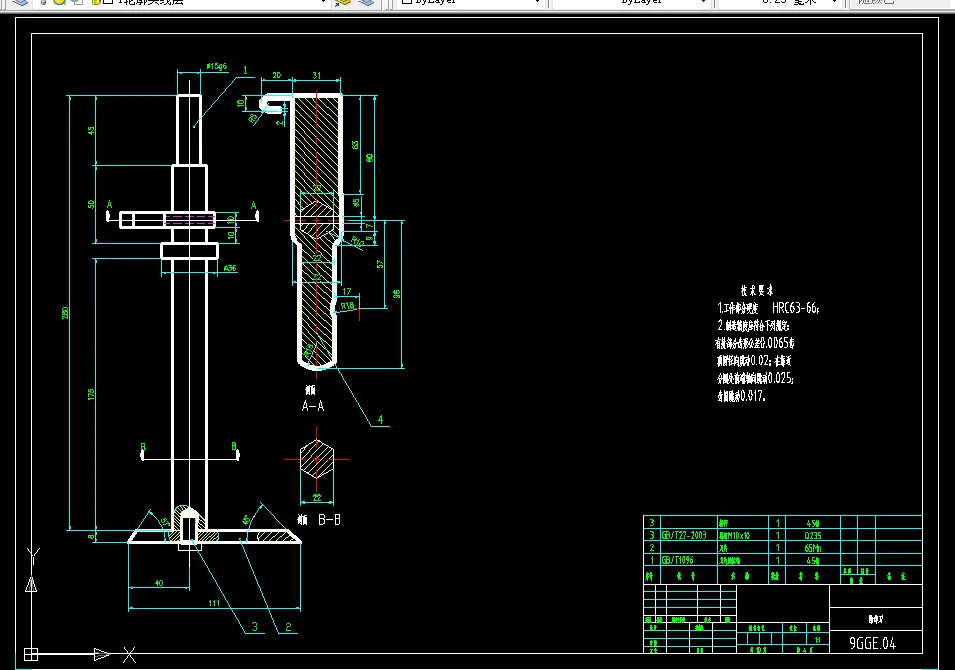This screenshot has height=670, width=955.
Task: Select the note line containing 0.02
Action: pos(754,361)
